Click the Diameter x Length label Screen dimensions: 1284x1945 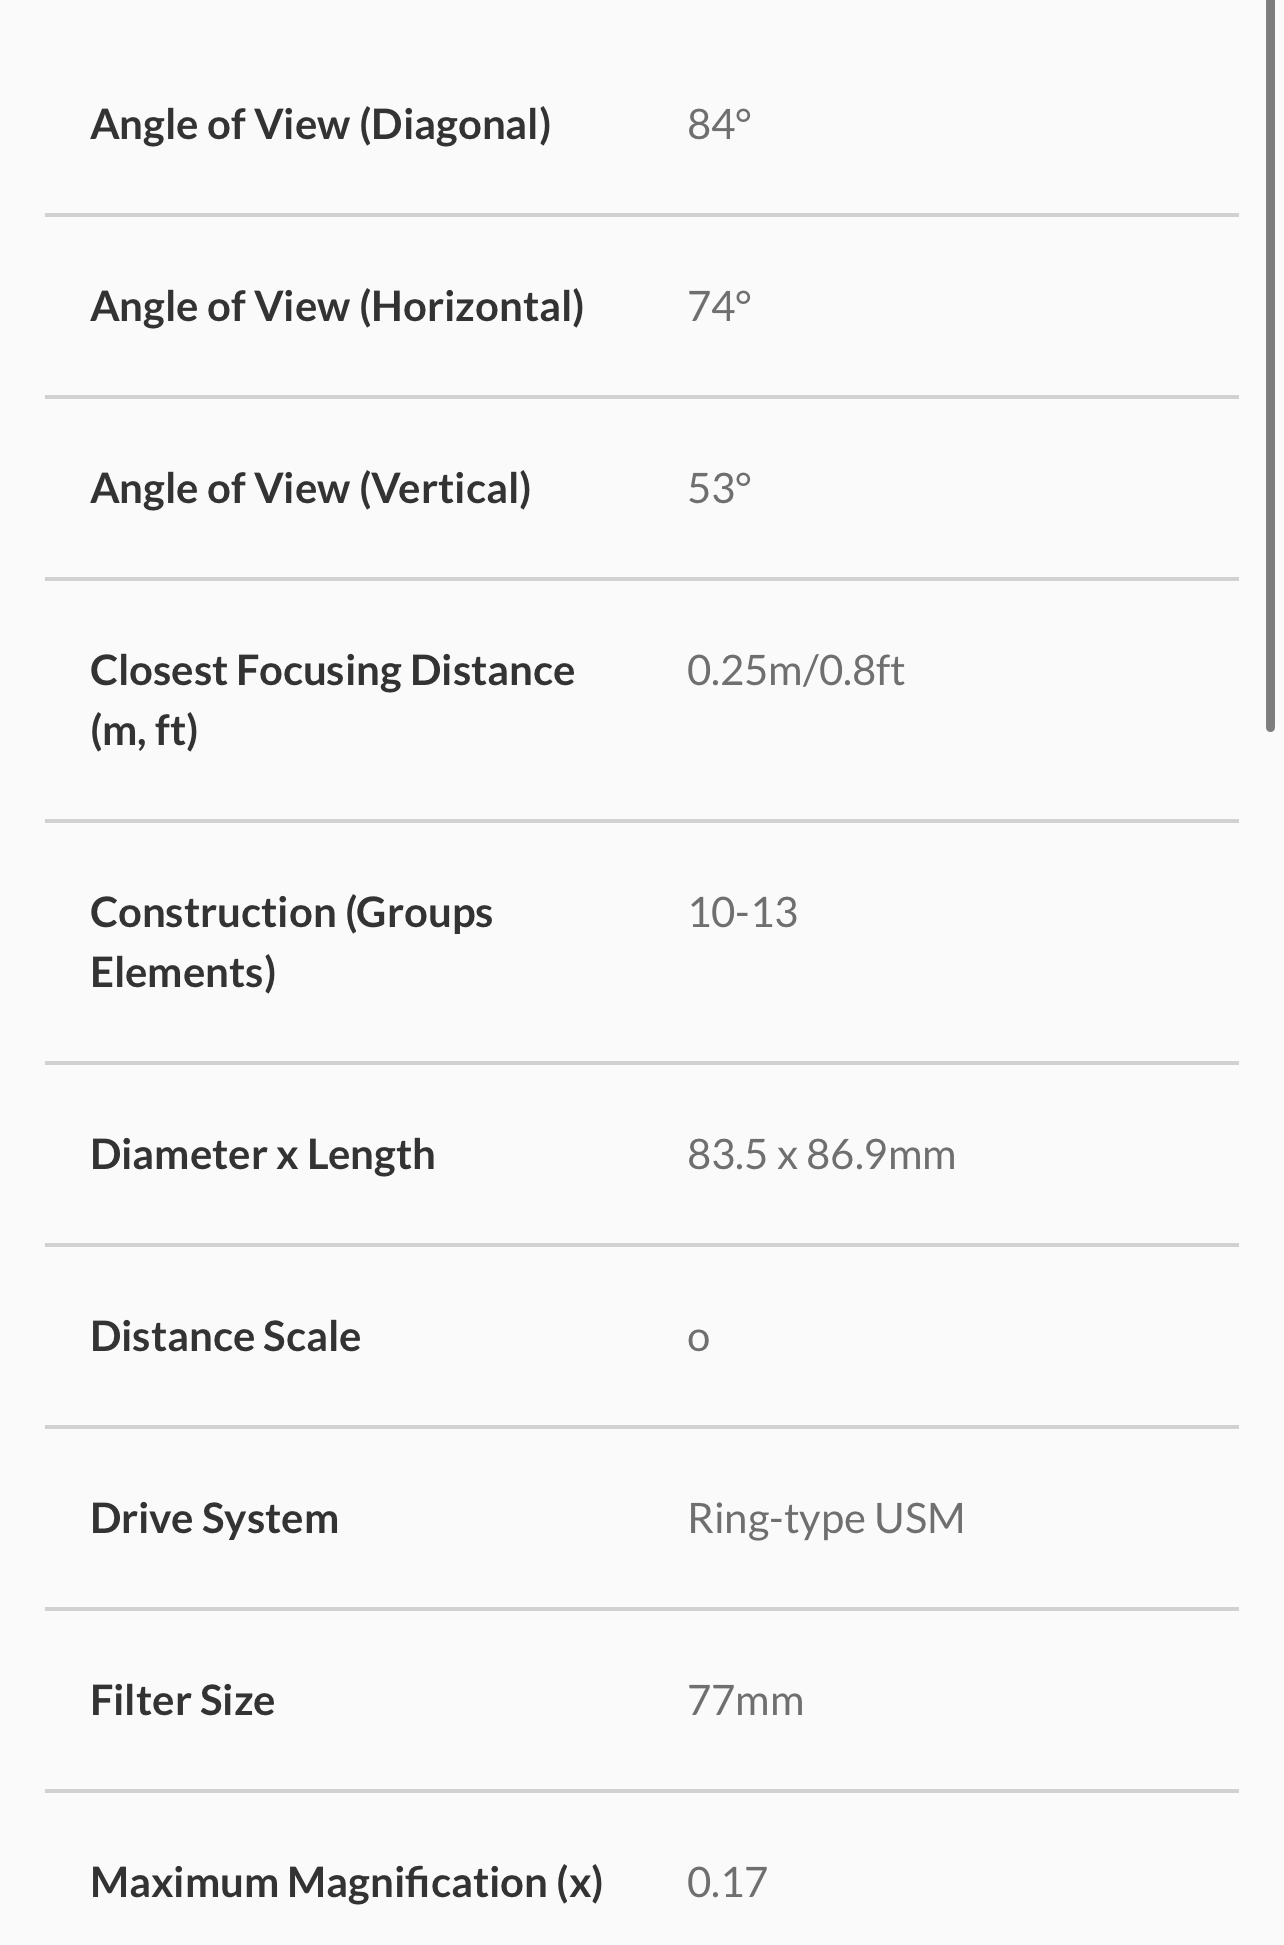[x=262, y=1155]
